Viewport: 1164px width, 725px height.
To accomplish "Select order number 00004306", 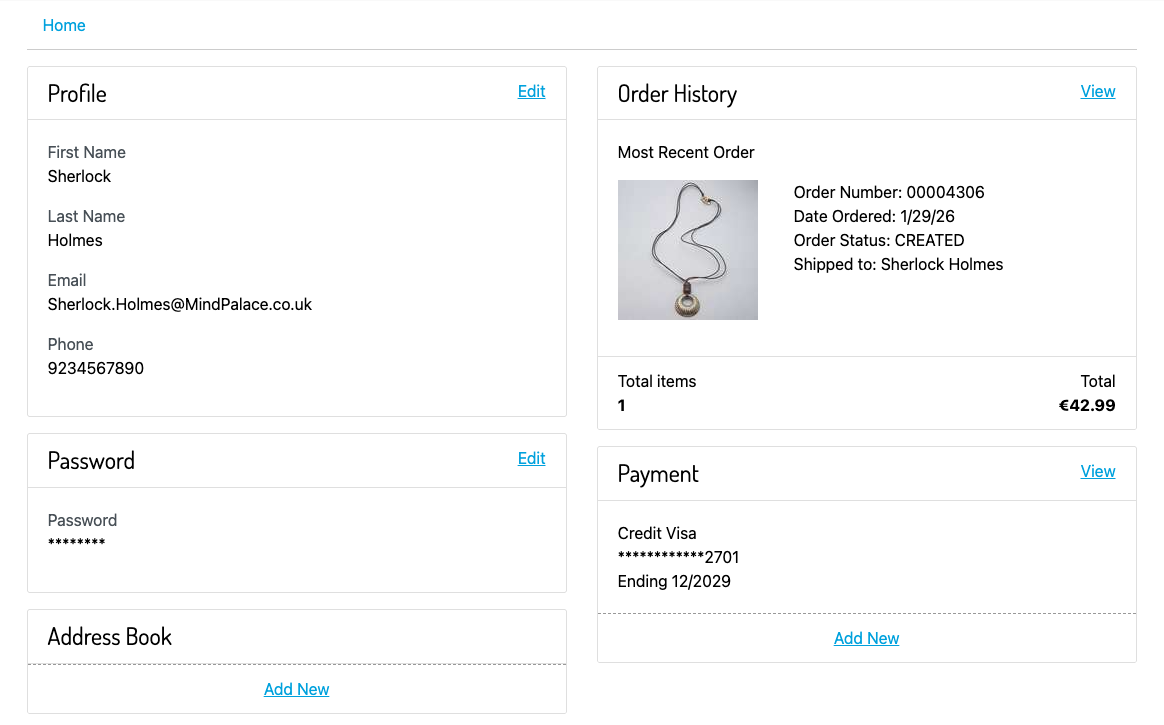I will point(888,192).
